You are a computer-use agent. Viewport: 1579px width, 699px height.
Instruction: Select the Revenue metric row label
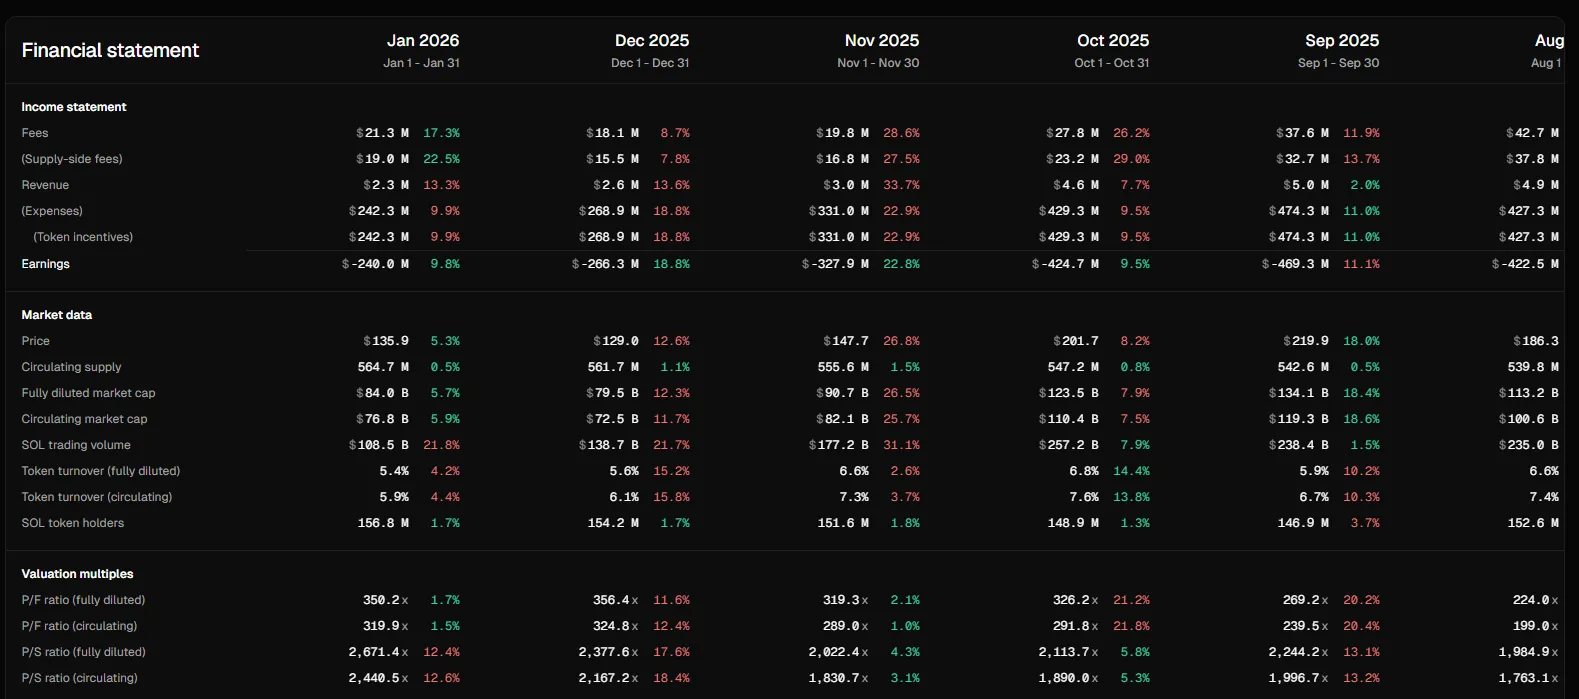(x=45, y=185)
